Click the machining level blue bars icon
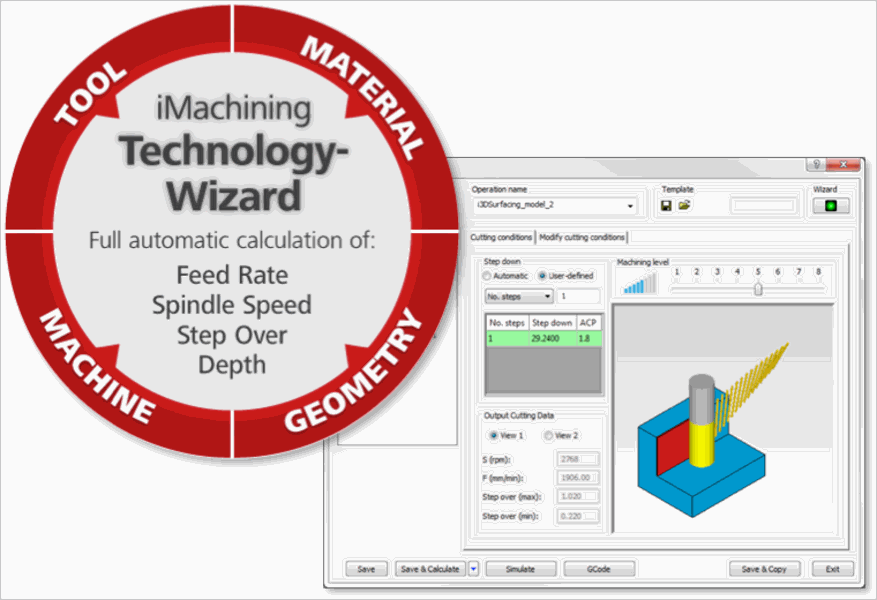 [636, 286]
